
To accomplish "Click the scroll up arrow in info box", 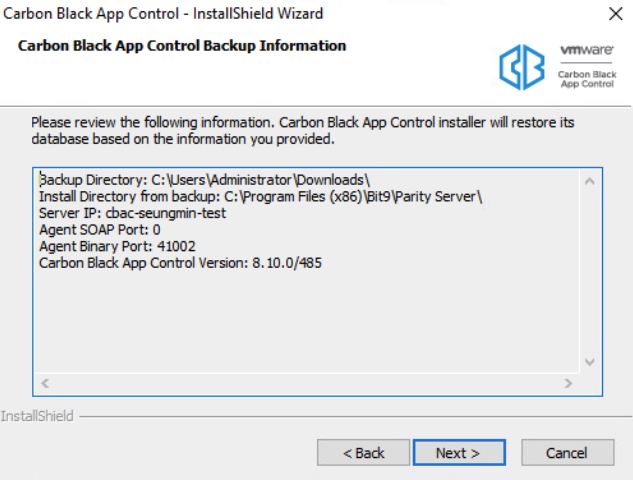I will (589, 181).
